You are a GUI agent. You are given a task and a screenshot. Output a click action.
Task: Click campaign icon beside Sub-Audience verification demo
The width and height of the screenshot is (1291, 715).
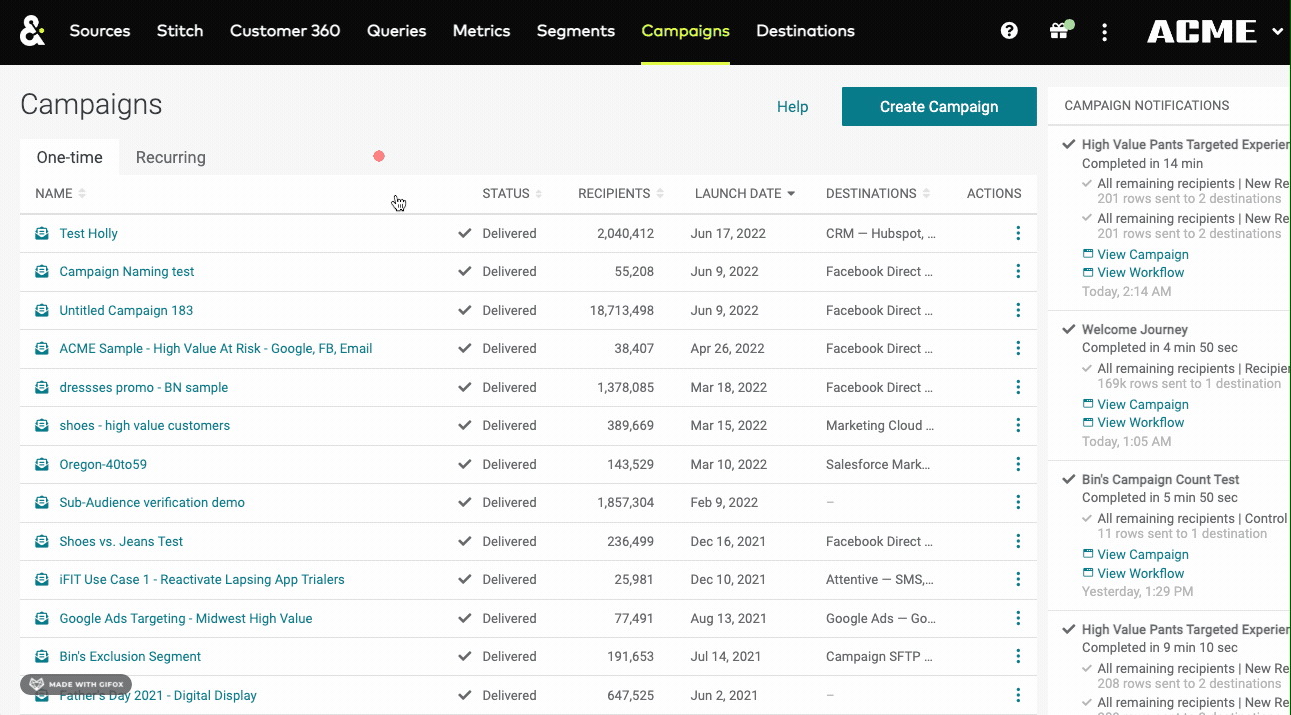(x=42, y=502)
